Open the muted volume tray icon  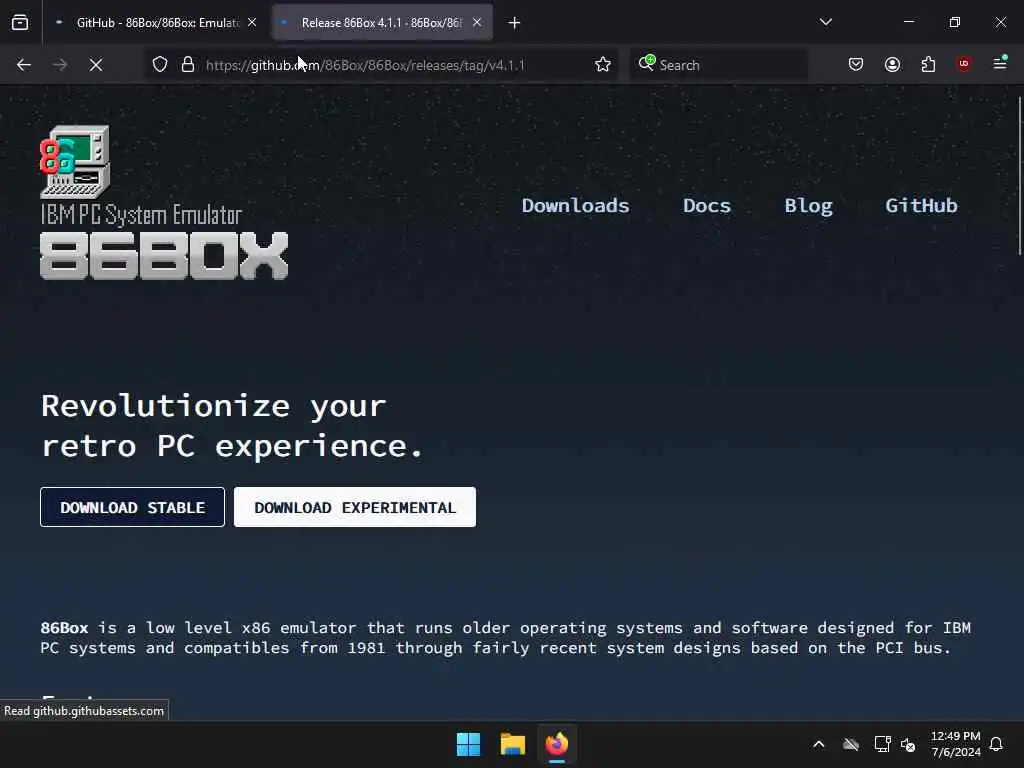click(908, 744)
